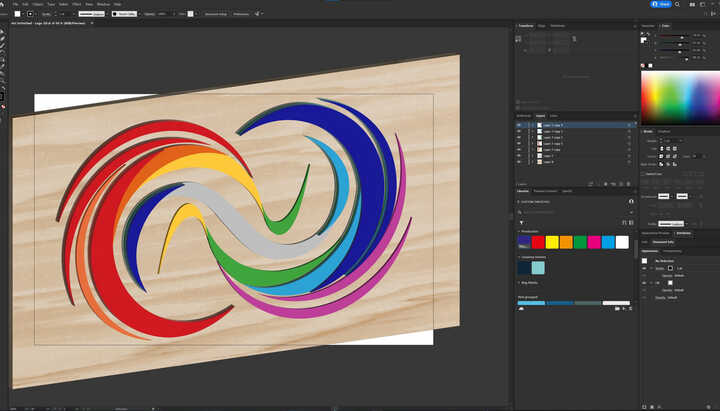Click the filter funnel icon in Libraries

click(x=522, y=222)
